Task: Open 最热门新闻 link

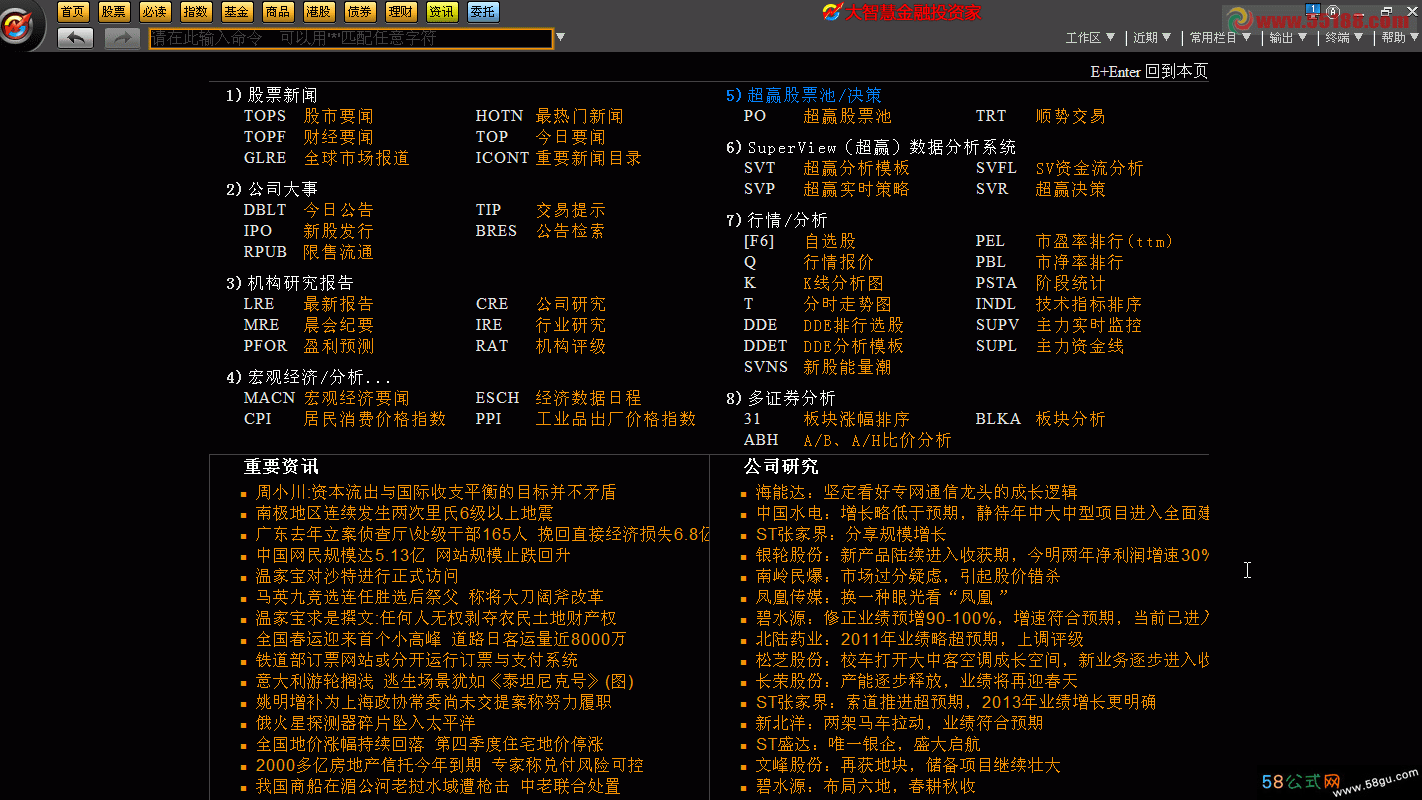Action: tap(579, 116)
